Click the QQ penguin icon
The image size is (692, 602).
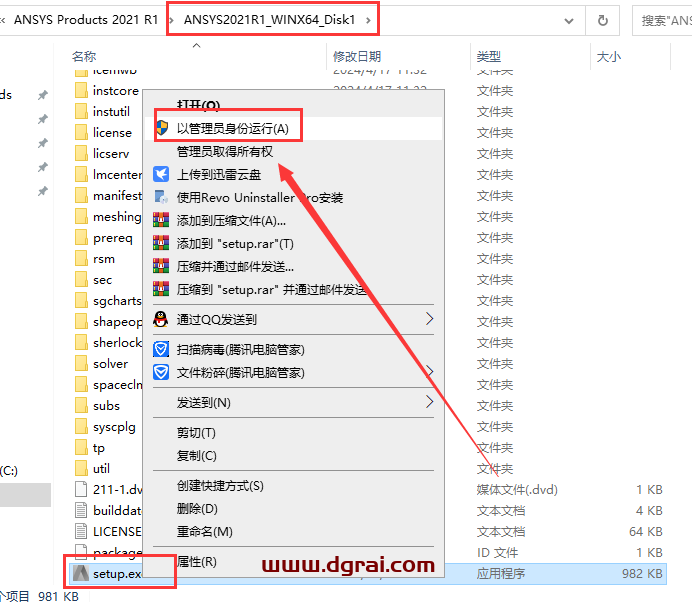pyautogui.click(x=161, y=319)
